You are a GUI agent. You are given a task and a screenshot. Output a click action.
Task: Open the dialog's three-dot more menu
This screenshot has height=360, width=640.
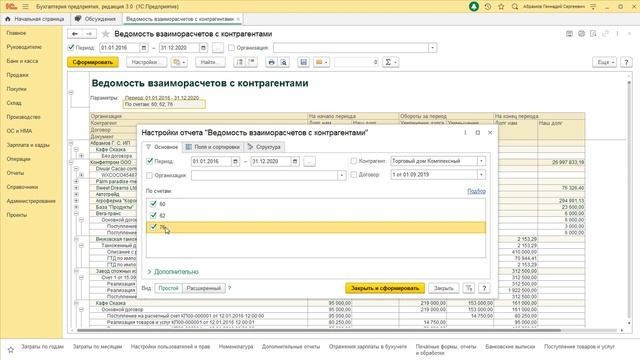[x=465, y=133]
